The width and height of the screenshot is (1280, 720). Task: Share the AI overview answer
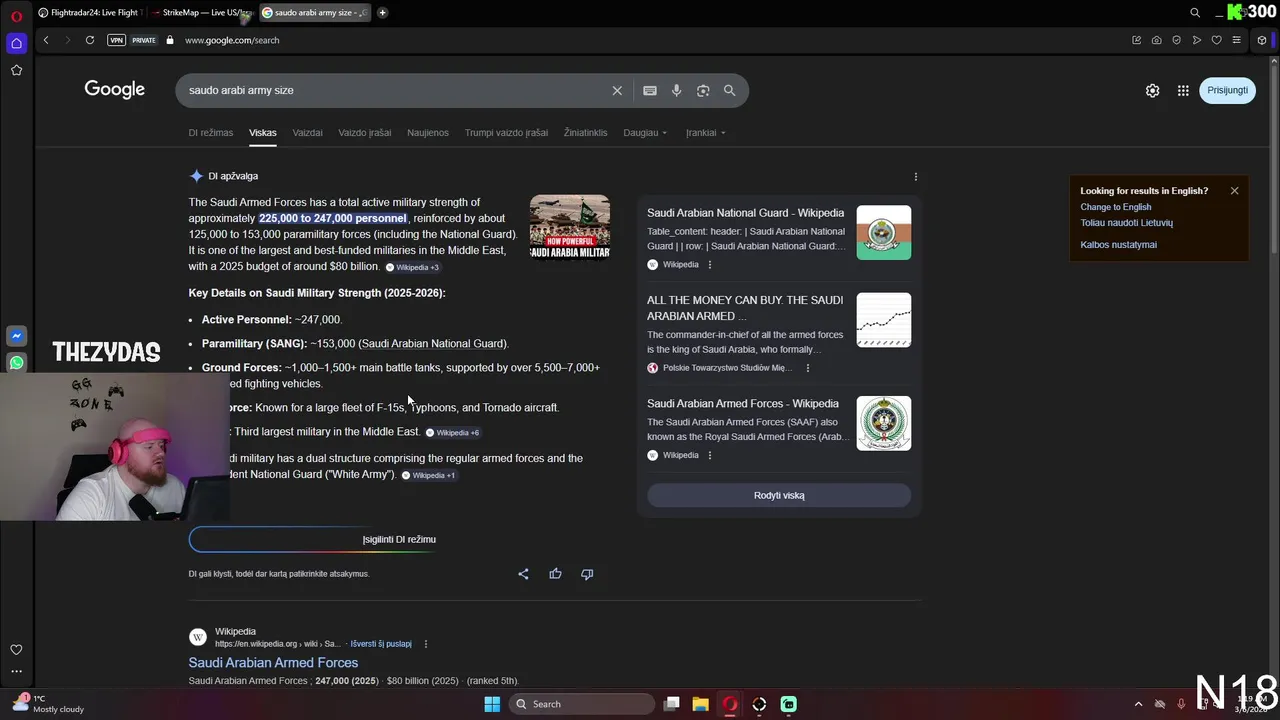523,574
